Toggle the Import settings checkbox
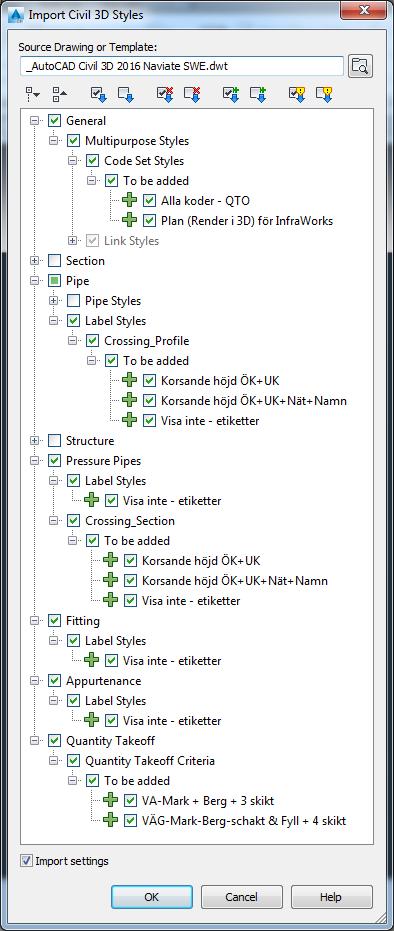Image resolution: width=394 pixels, height=931 pixels. click(26, 860)
